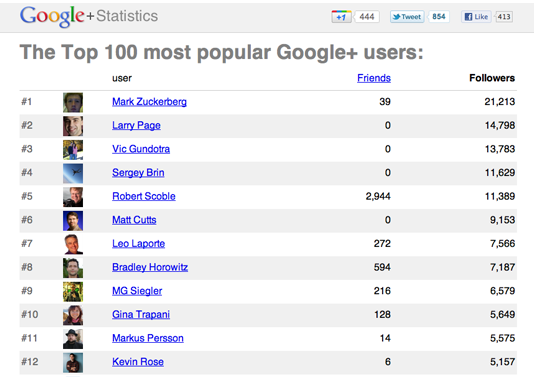Image resolution: width=534 pixels, height=383 pixels.
Task: Click the Facebook Like button
Action: coord(476,17)
